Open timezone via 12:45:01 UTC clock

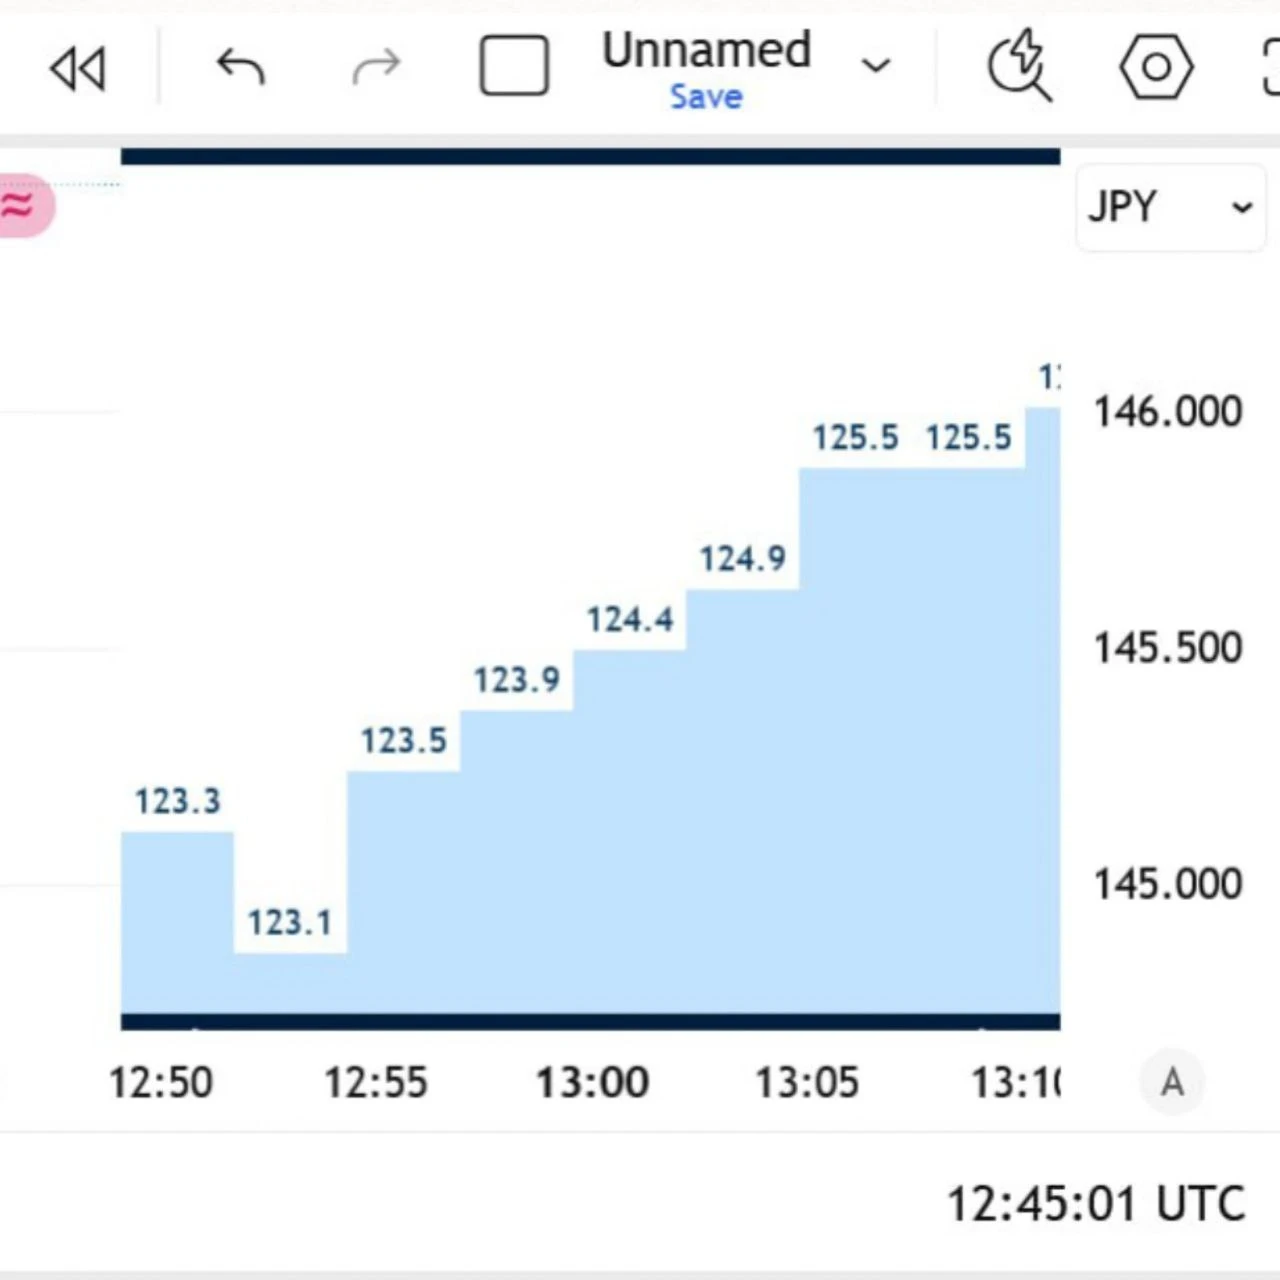pos(1096,1204)
